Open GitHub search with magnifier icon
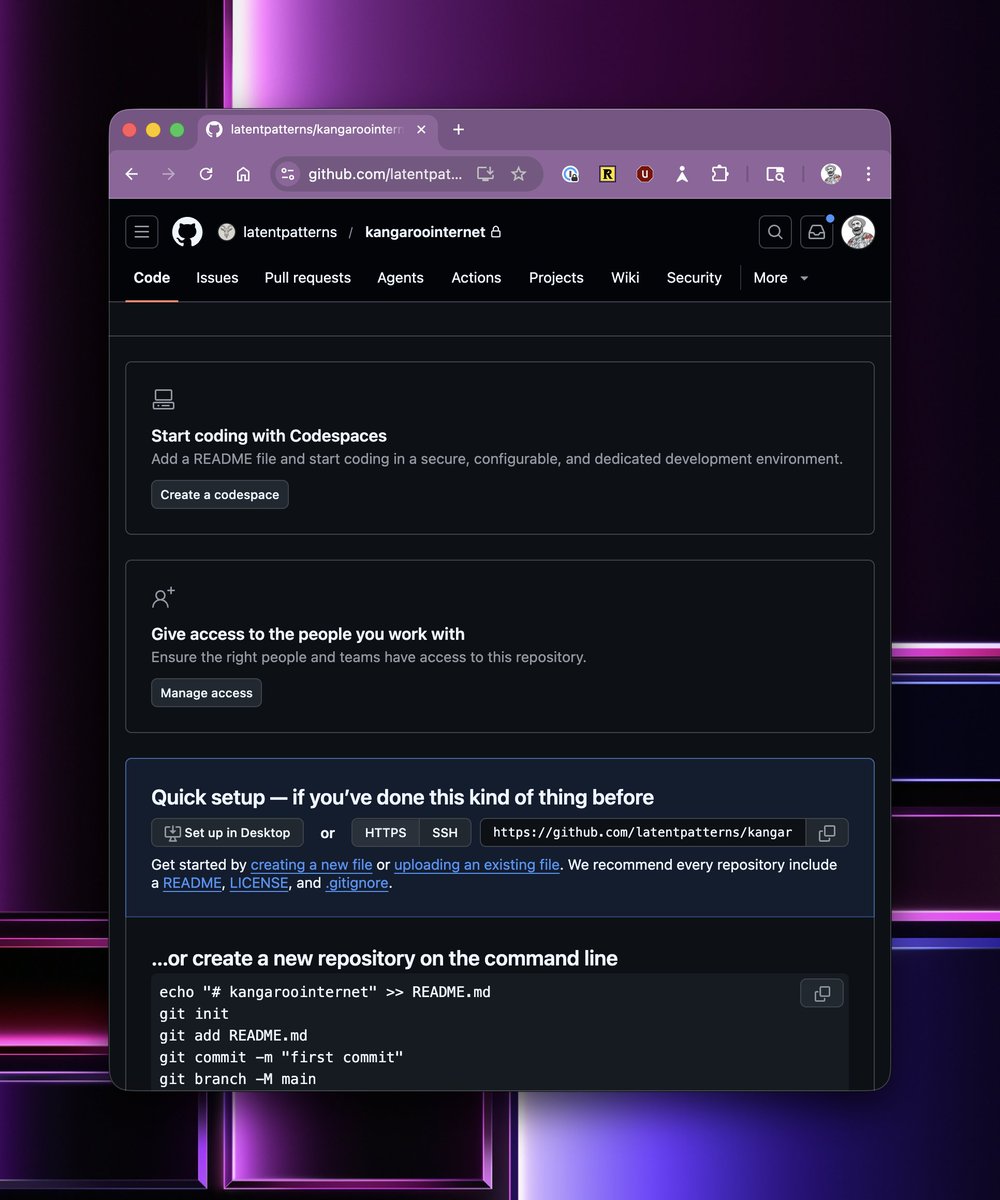 click(775, 232)
